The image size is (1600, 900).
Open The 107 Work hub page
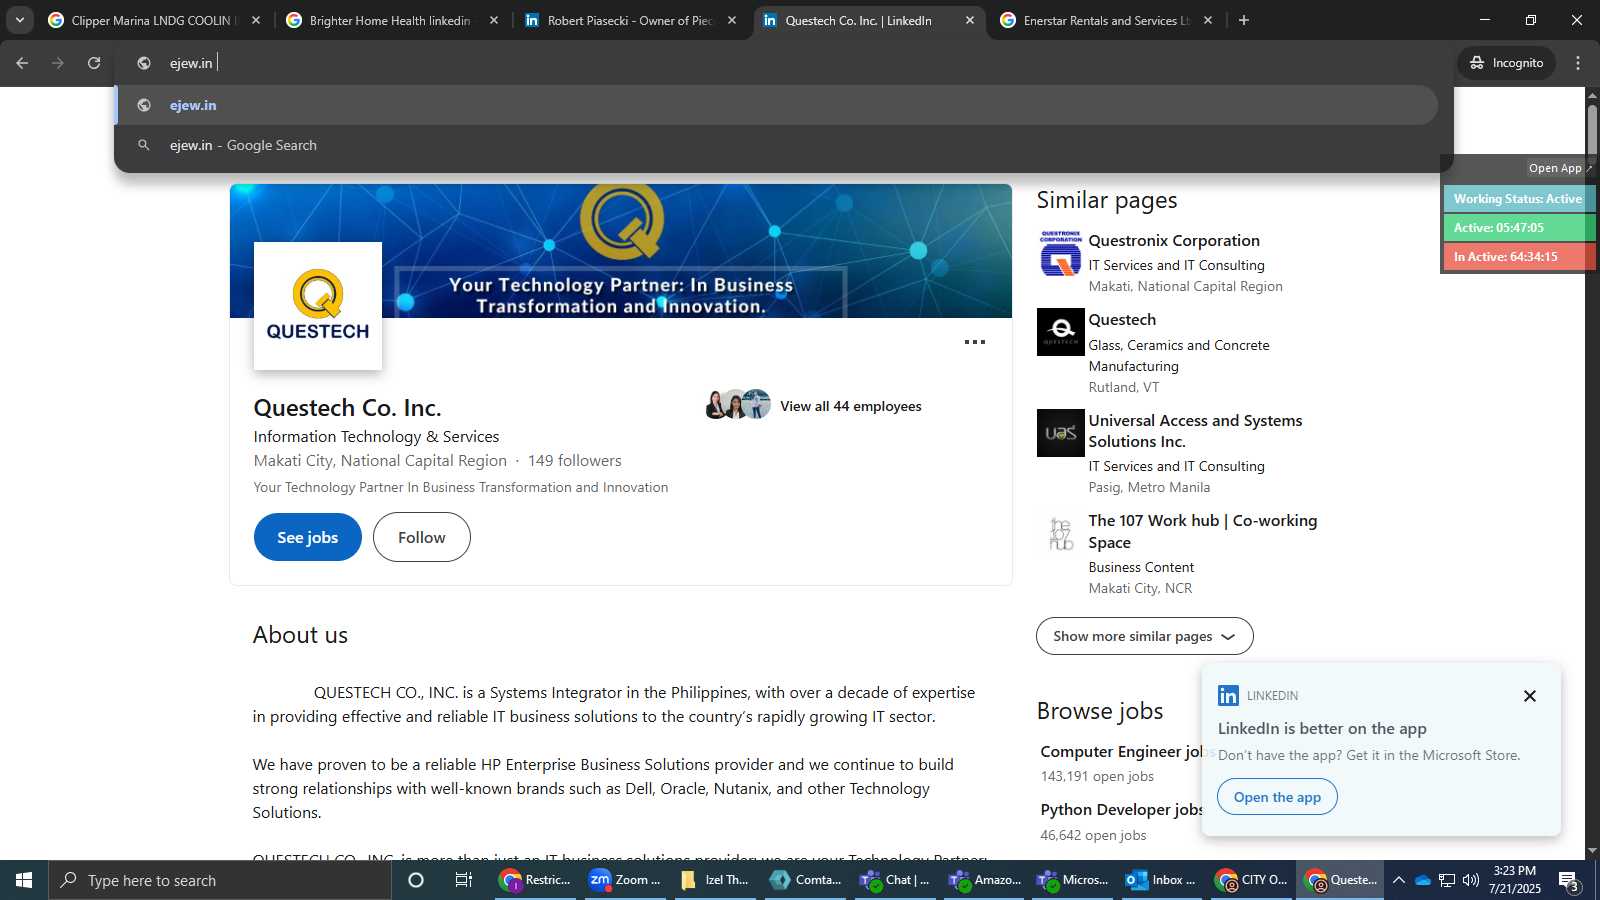click(1203, 531)
